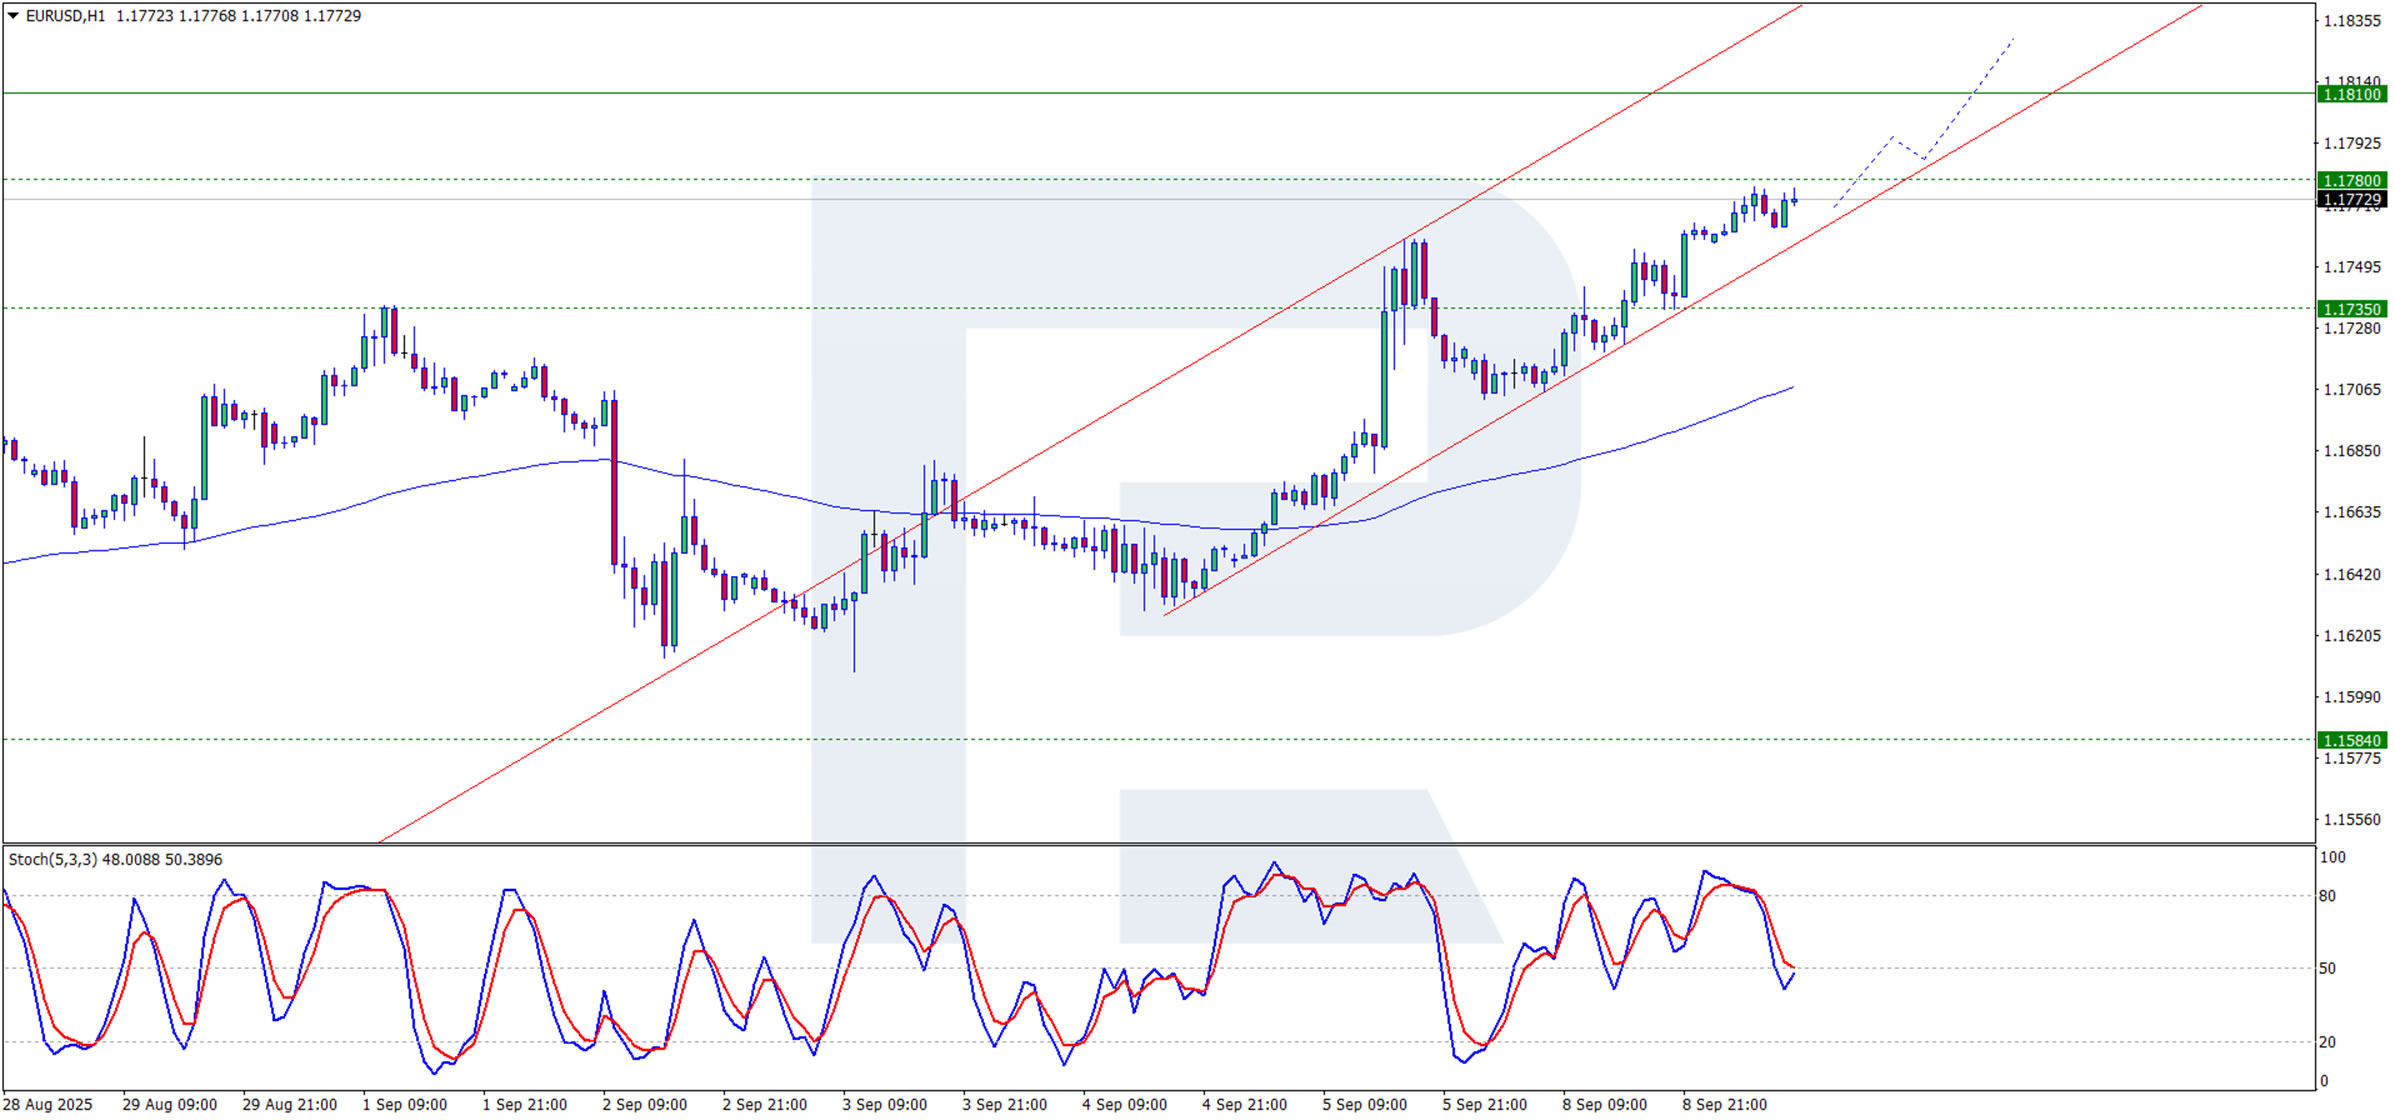Click the black 1.17729 current price tag
This screenshot has width=2395, height=1120.
click(x=2351, y=200)
